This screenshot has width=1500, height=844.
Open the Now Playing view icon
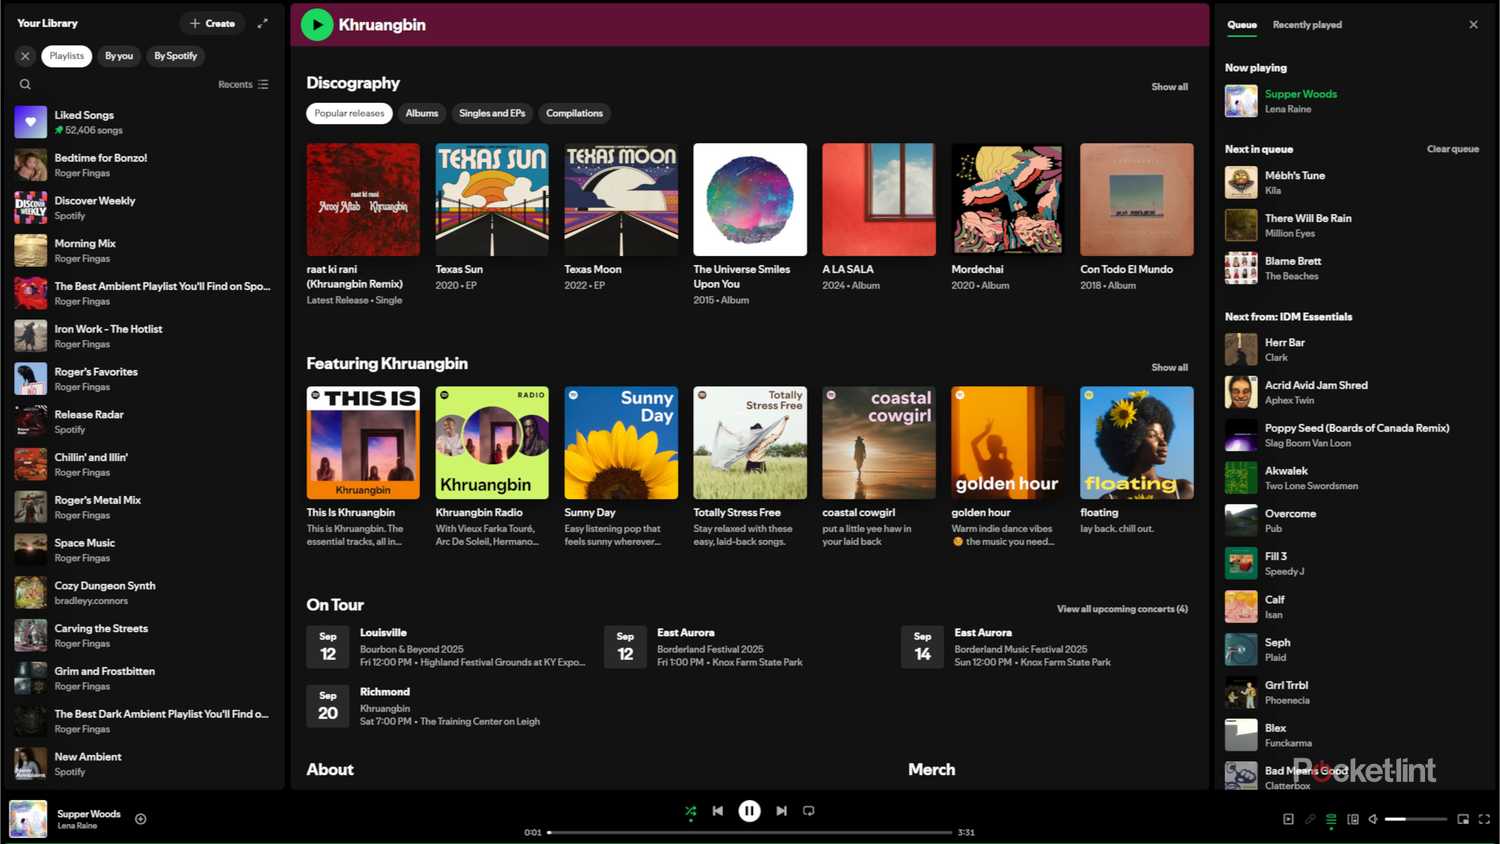[1288, 819]
